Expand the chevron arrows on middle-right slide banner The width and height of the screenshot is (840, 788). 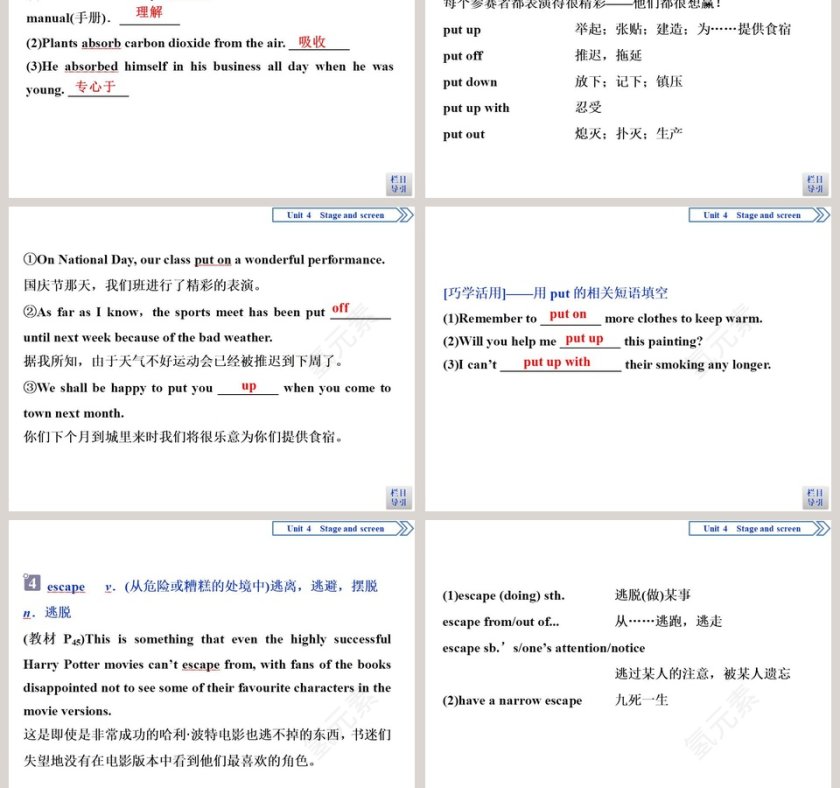(822, 215)
